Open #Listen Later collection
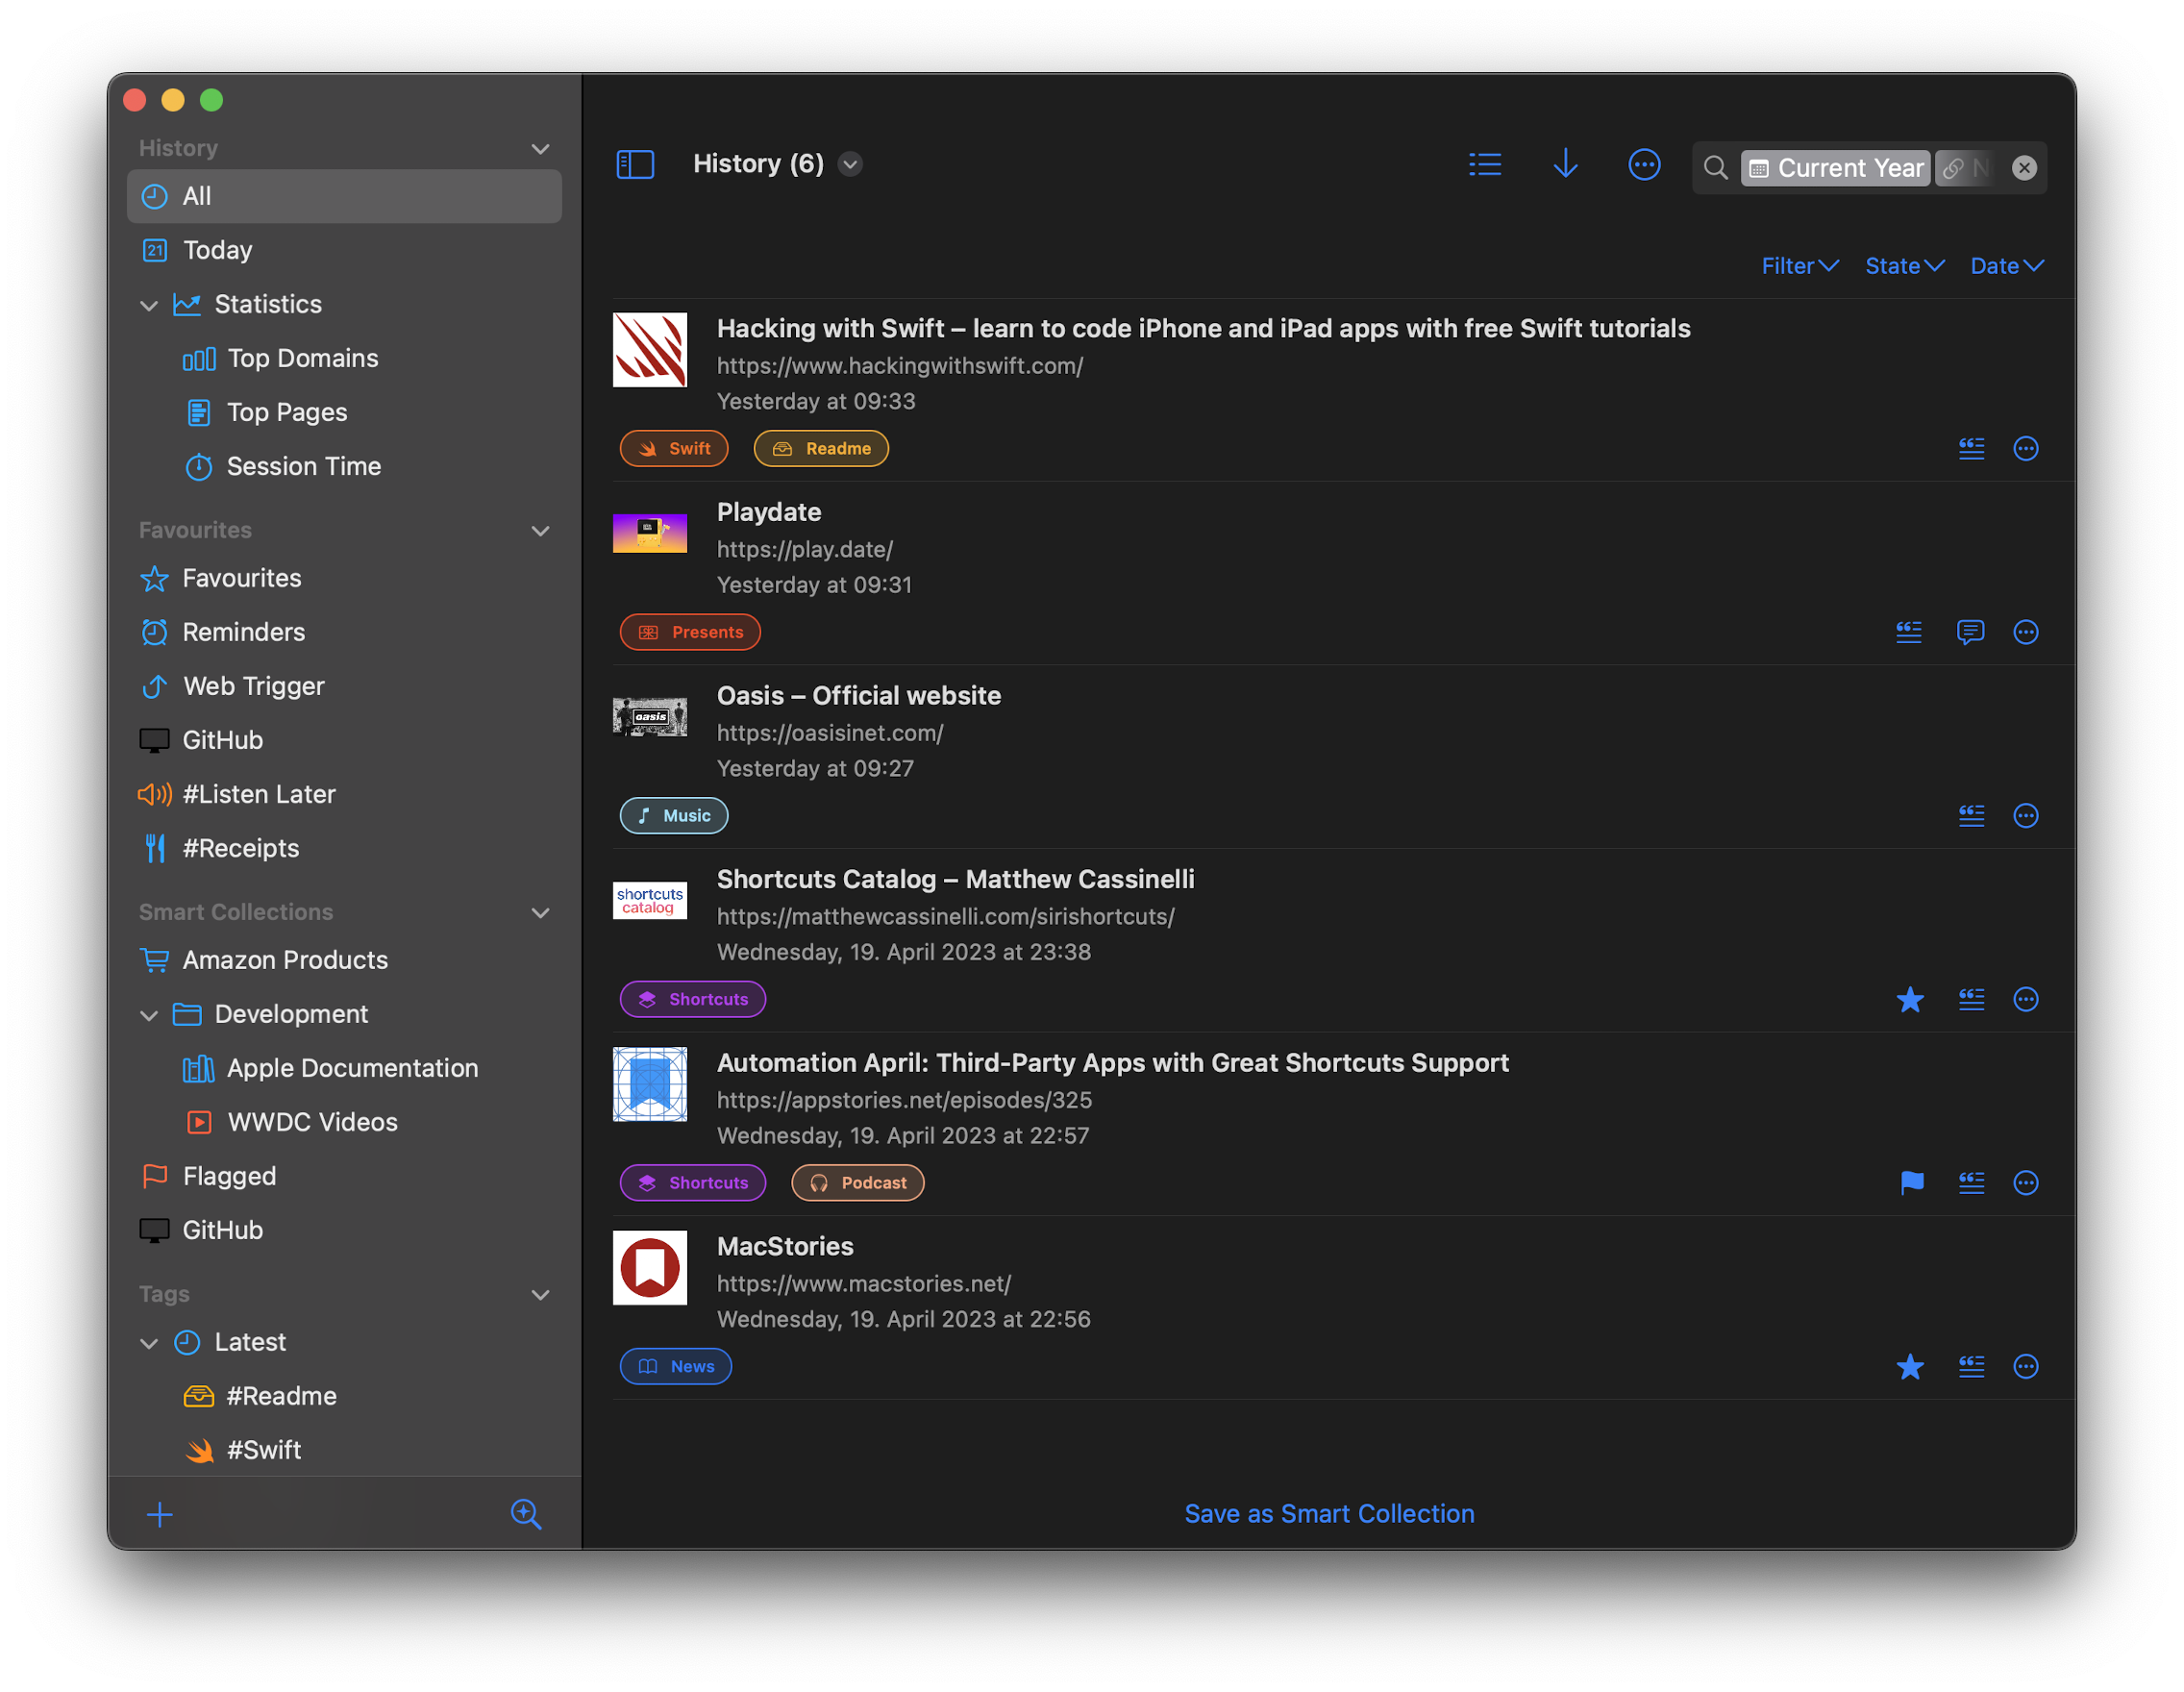 pos(344,794)
